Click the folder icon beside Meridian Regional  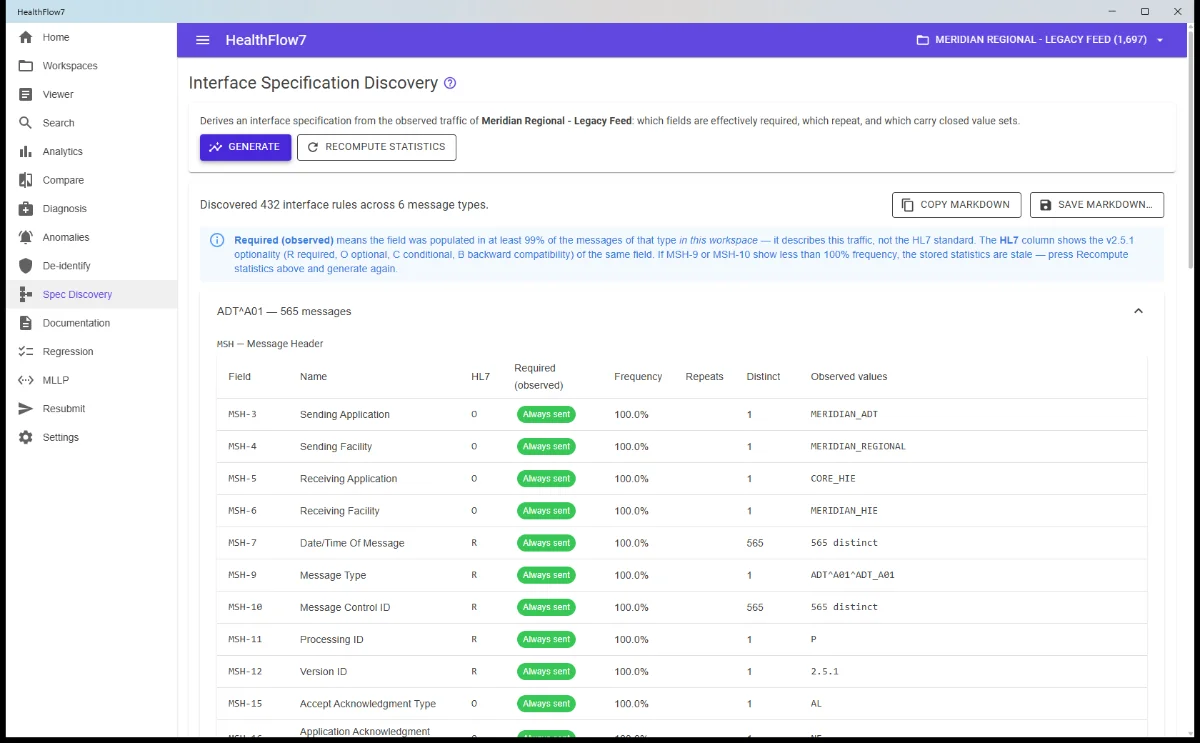click(923, 40)
